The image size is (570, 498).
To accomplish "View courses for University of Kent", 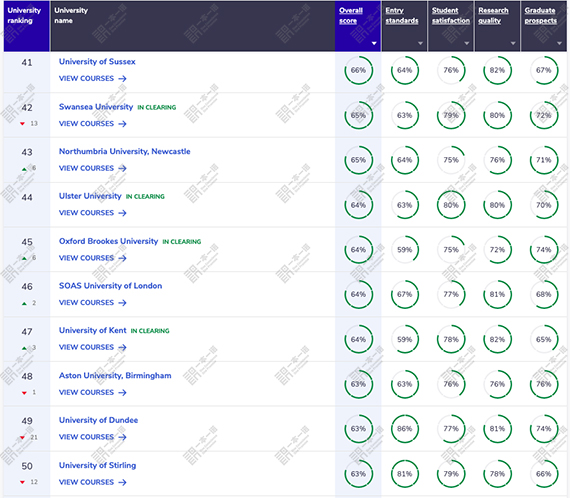I will click(92, 347).
